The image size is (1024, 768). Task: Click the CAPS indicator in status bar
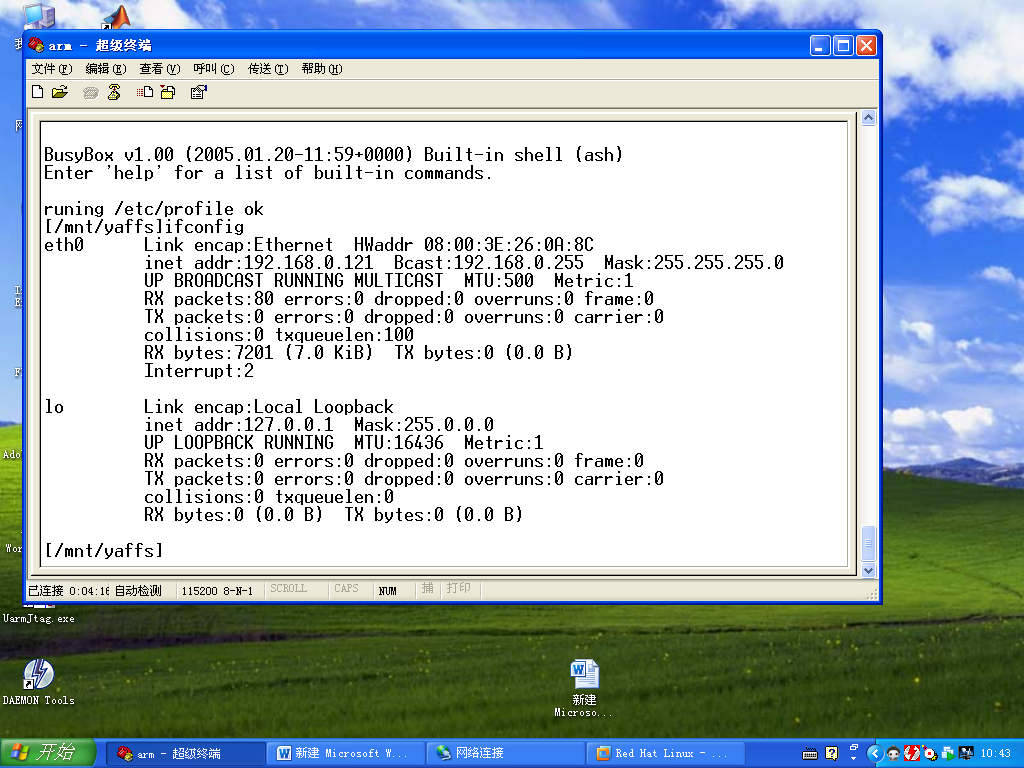pyautogui.click(x=349, y=588)
